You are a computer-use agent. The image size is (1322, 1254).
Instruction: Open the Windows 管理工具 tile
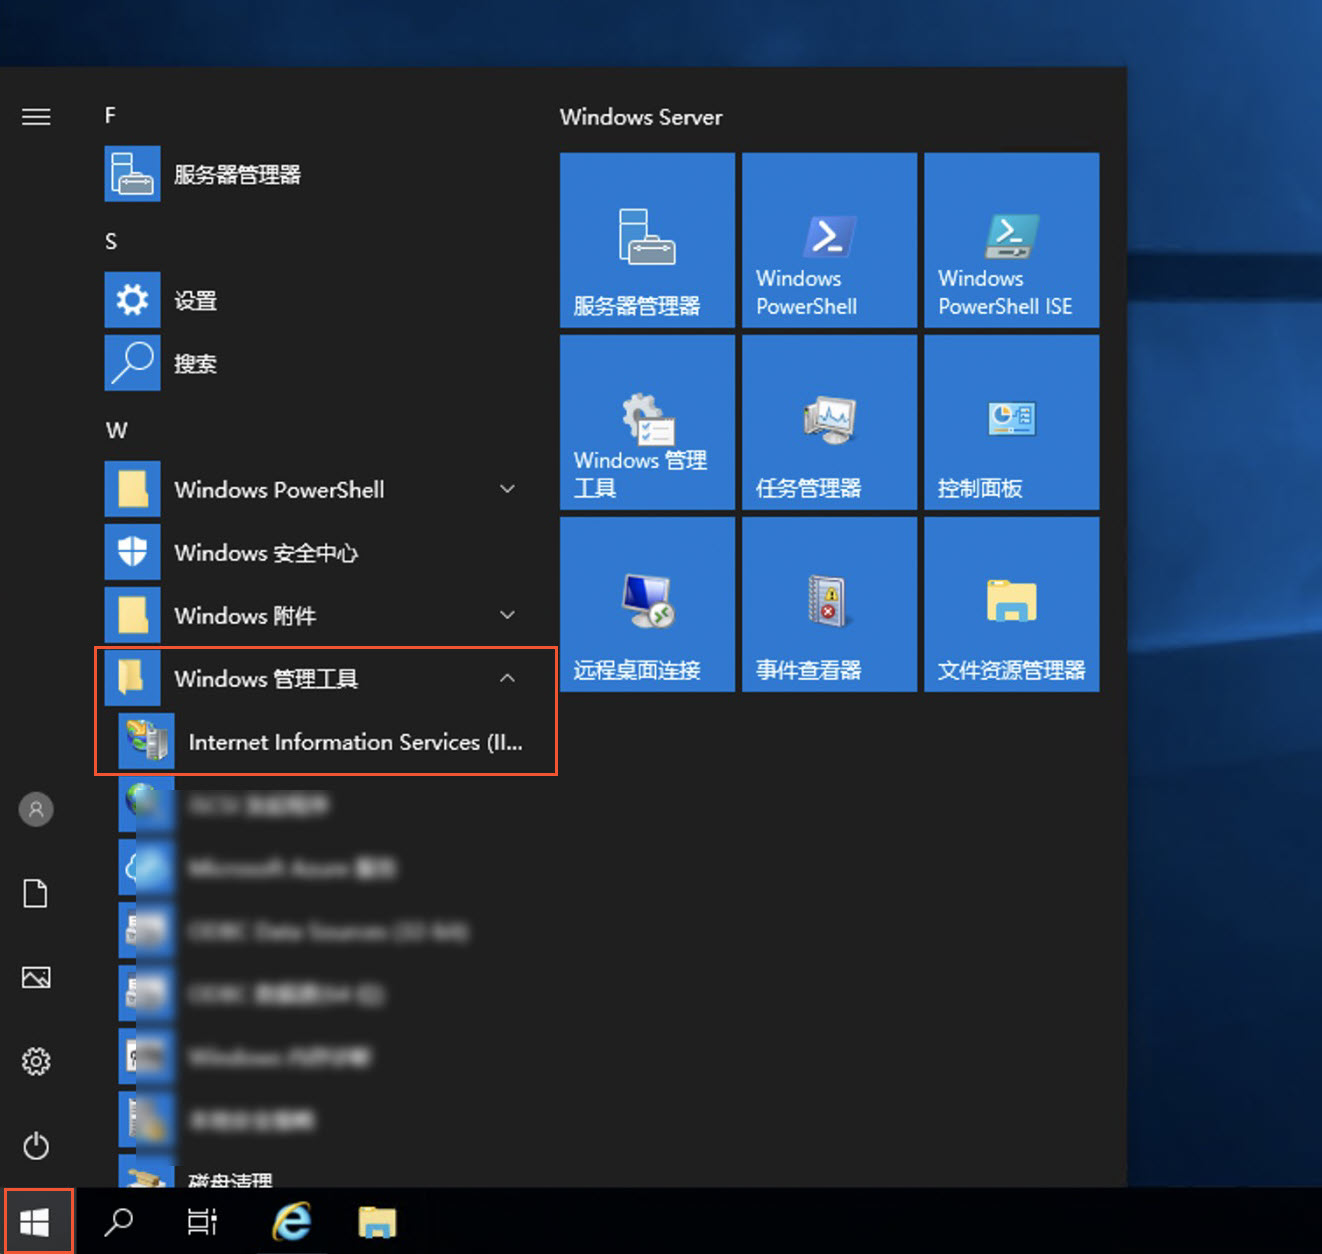[647, 422]
